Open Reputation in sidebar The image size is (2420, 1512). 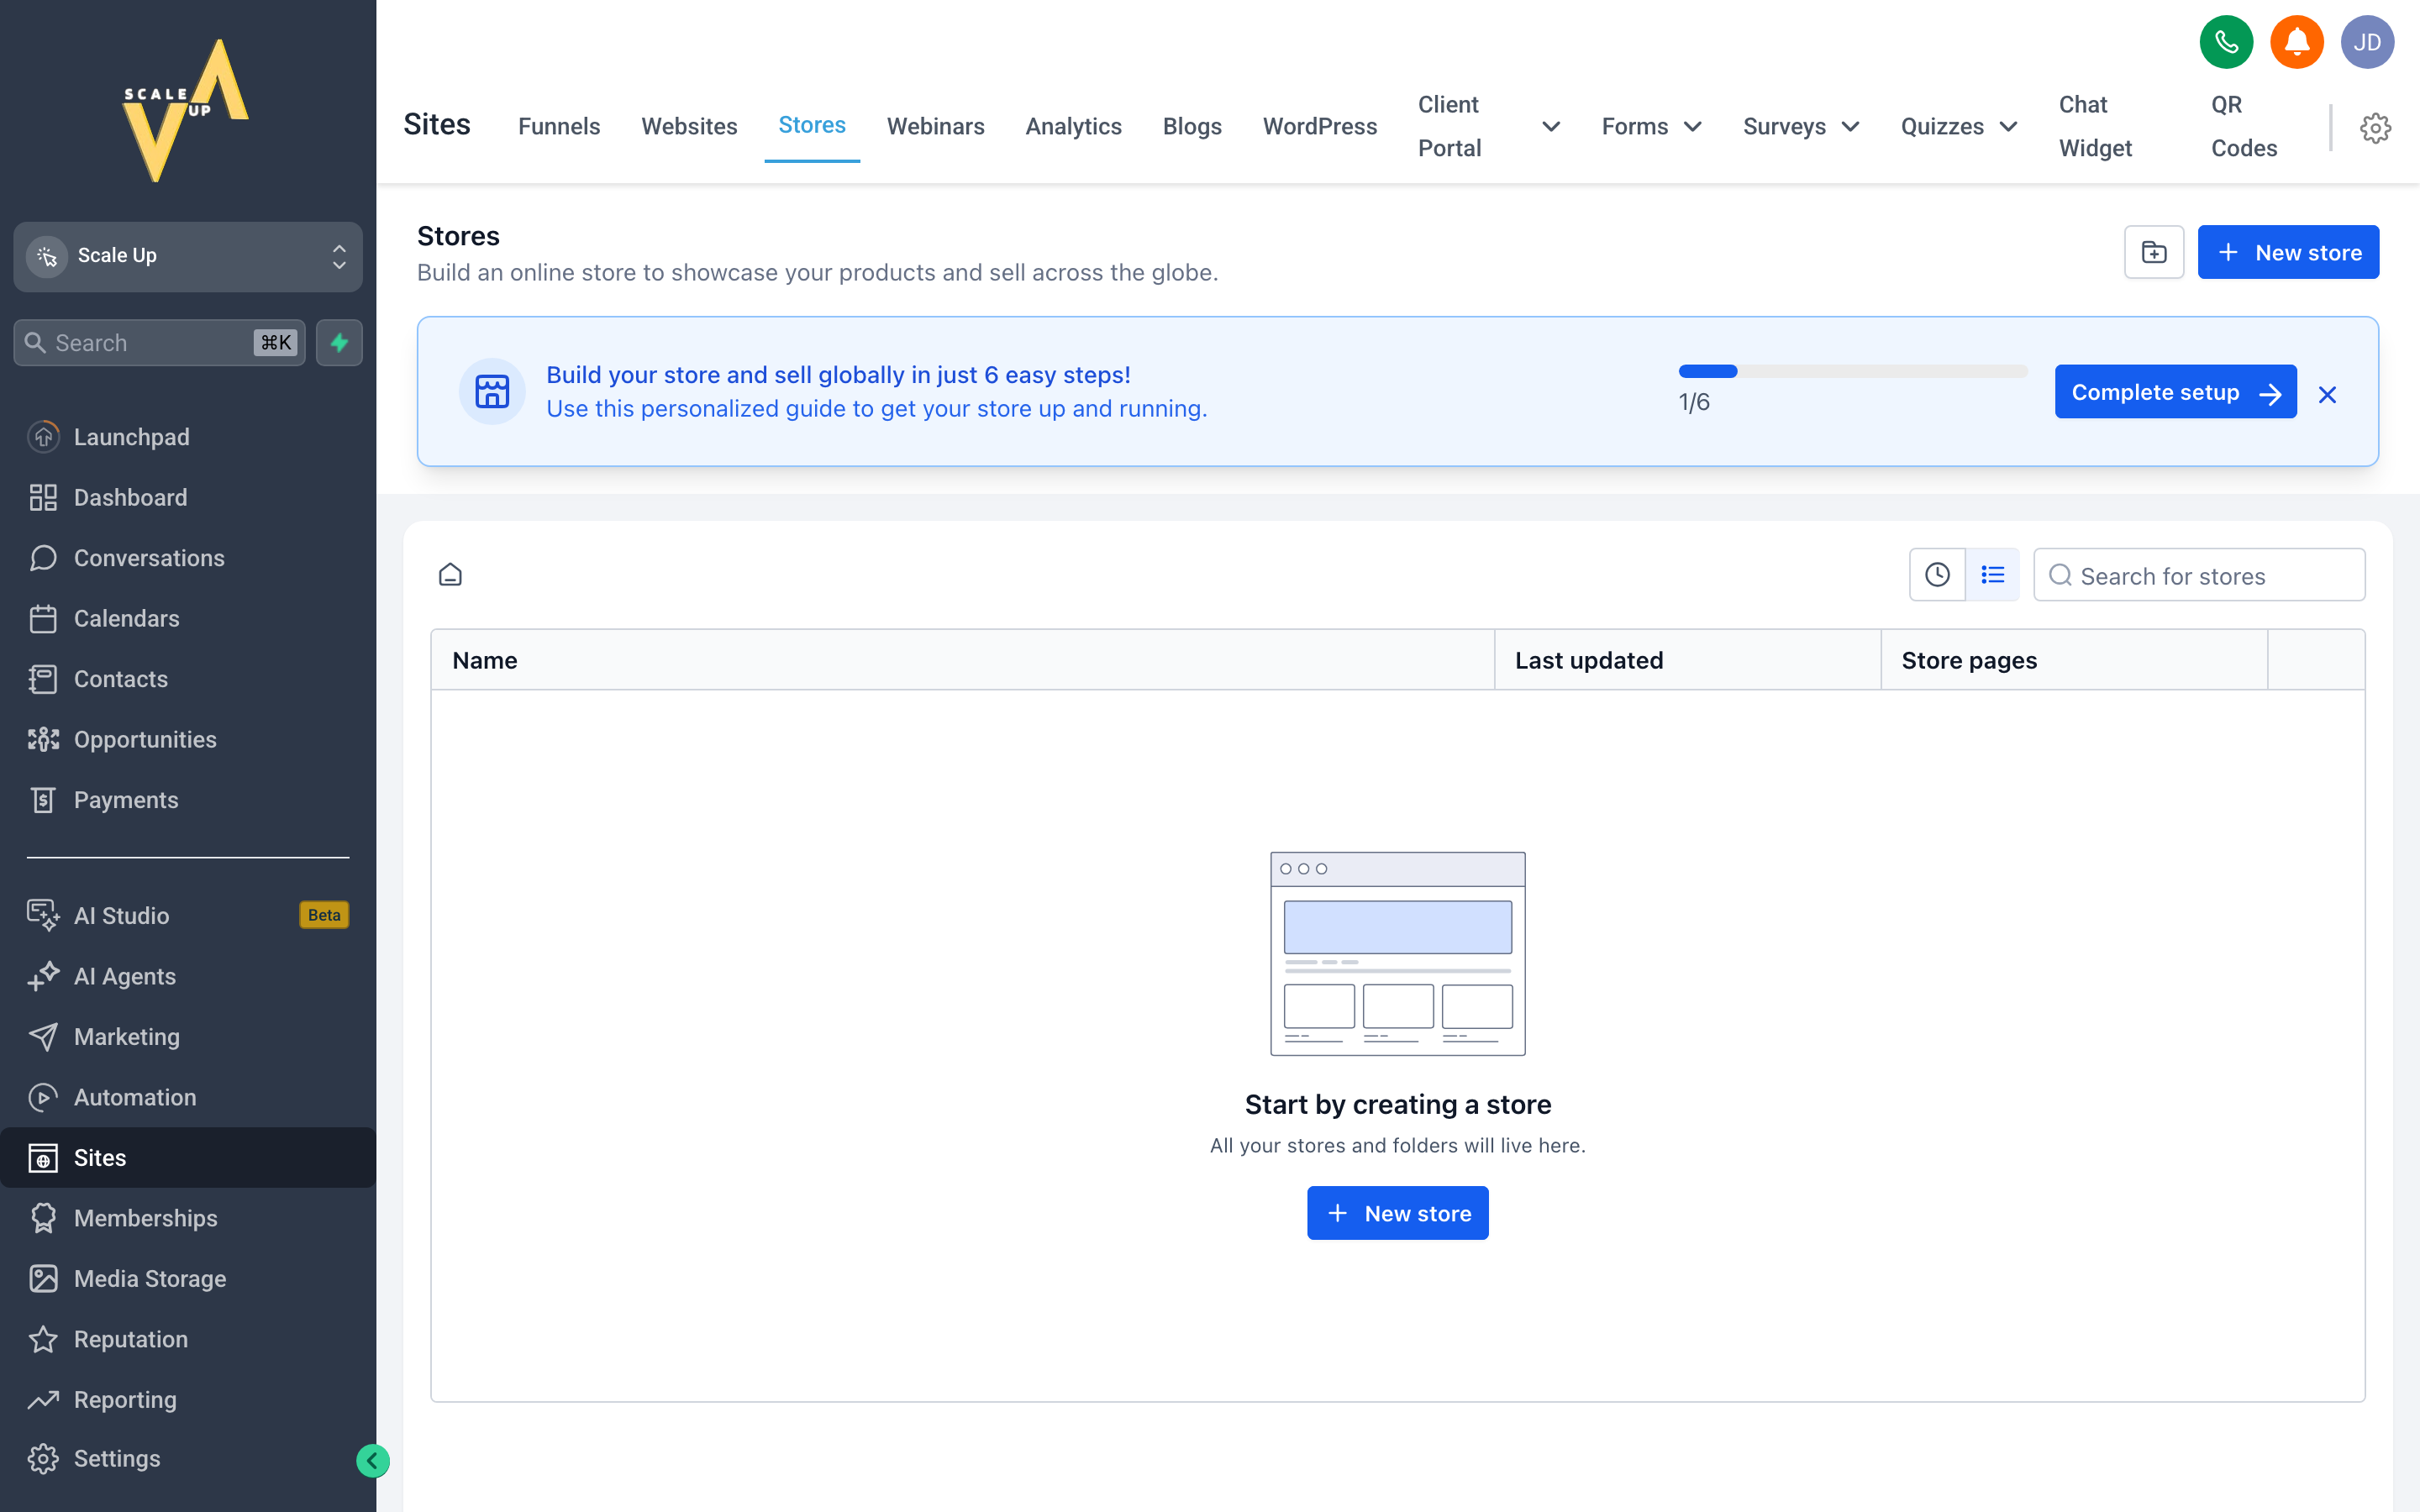(x=188, y=1339)
